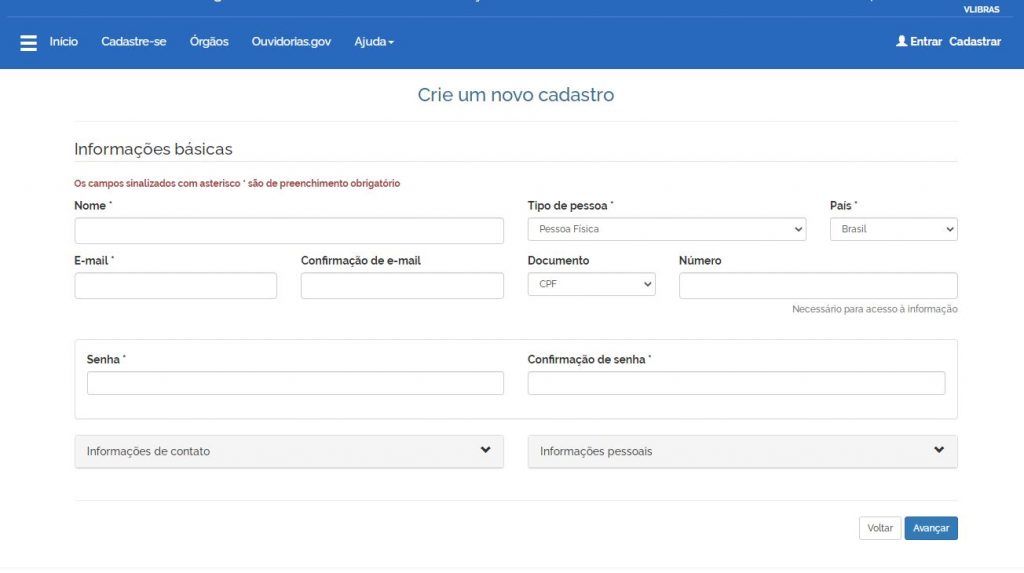The height and width of the screenshot is (573, 1024).
Task: Open the Tipo de pessoa dropdown
Action: [x=666, y=230]
